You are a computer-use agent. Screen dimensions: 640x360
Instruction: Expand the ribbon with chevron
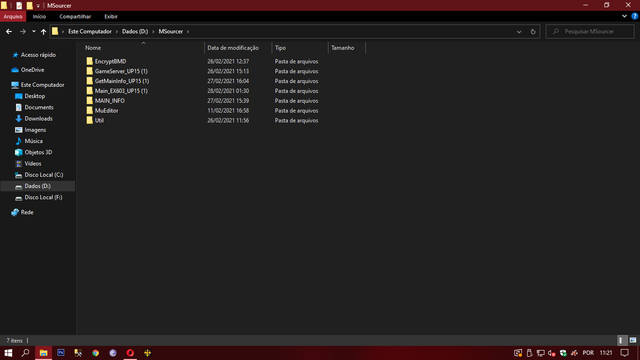[624, 16]
